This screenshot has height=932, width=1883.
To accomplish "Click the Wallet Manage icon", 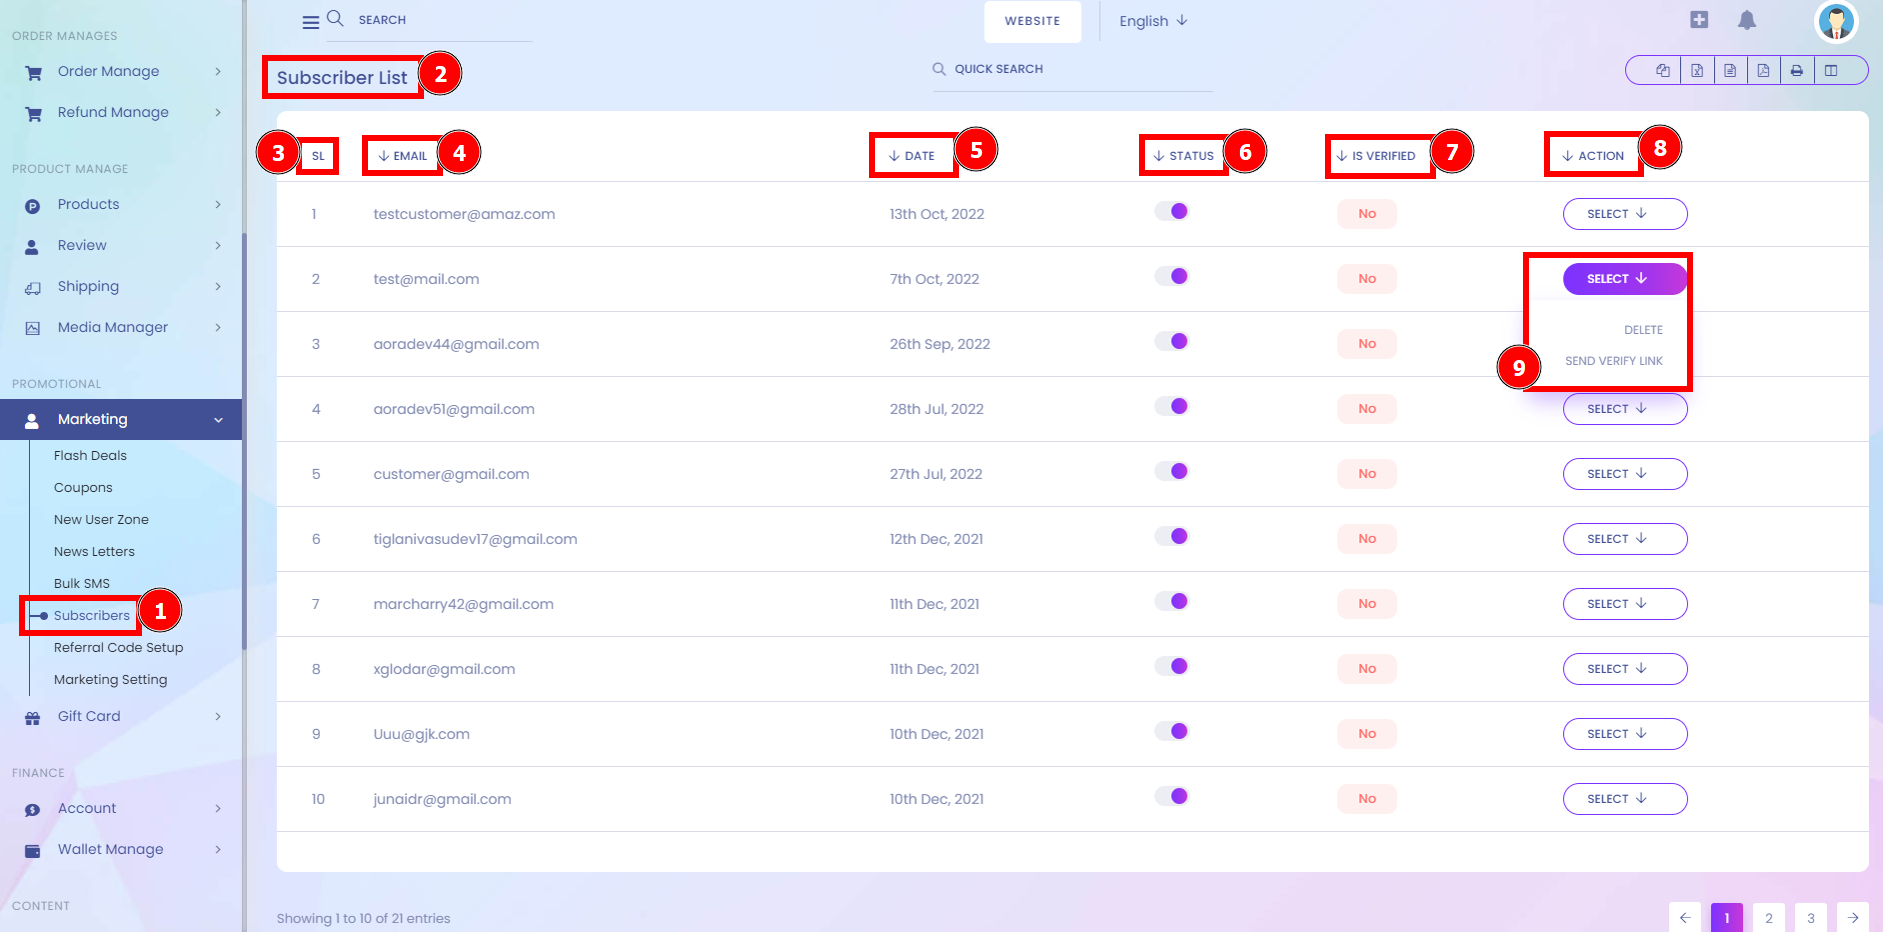I will [x=32, y=851].
